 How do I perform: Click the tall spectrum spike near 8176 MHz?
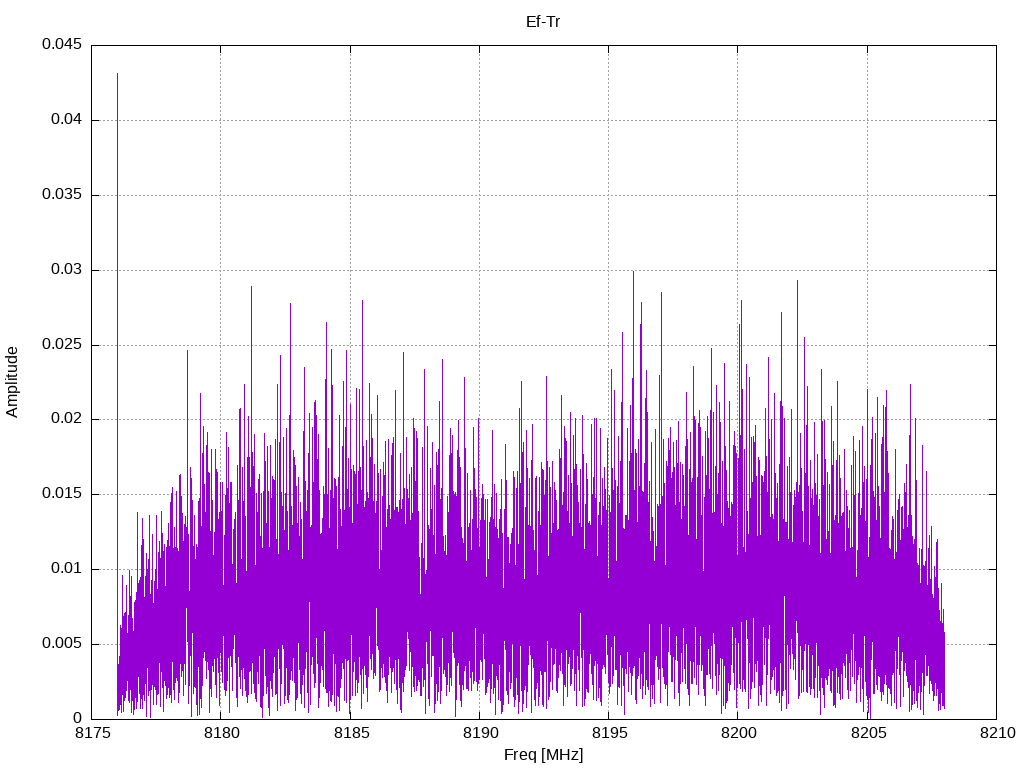point(118,392)
